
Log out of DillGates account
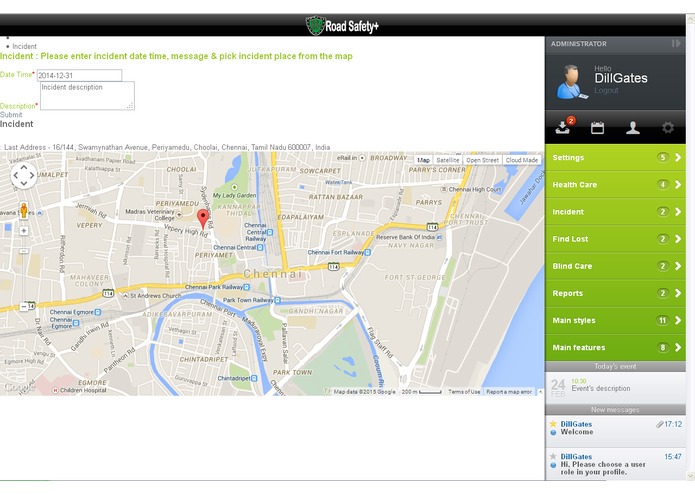(606, 90)
